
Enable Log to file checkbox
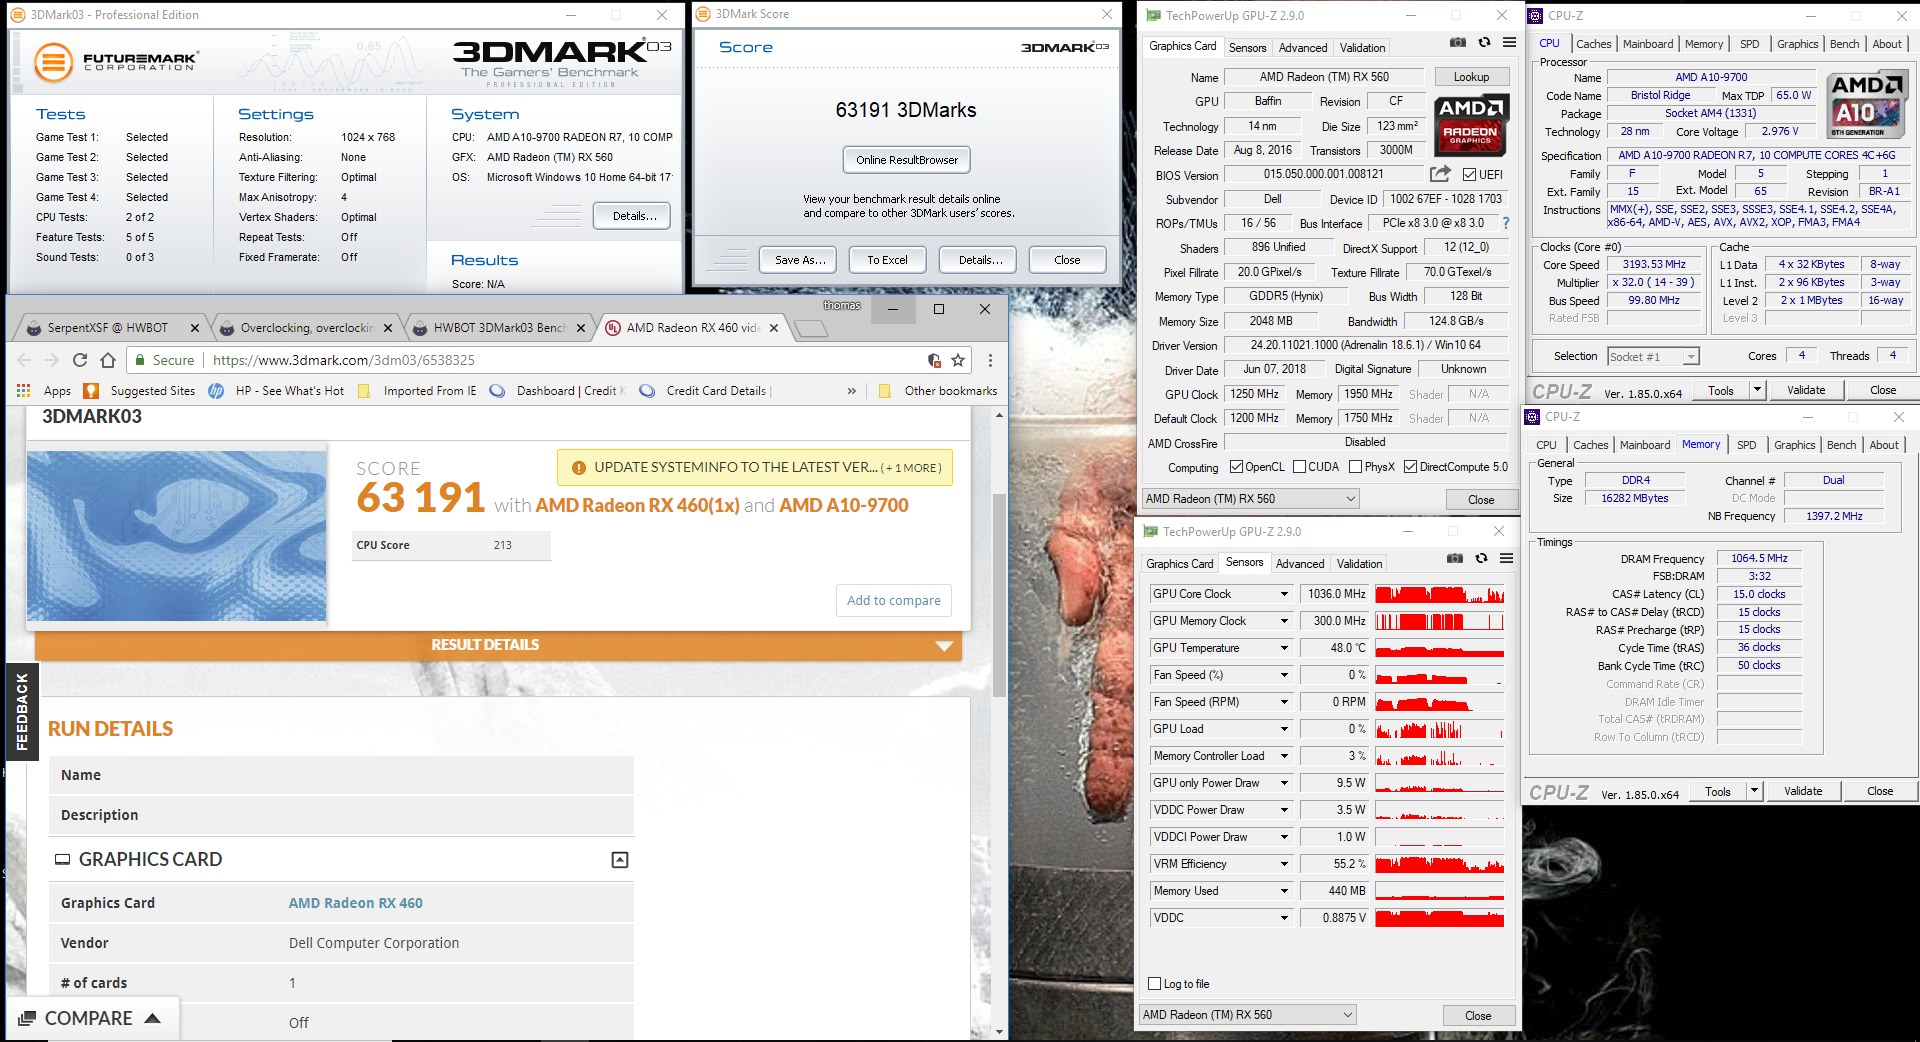[x=1155, y=984]
